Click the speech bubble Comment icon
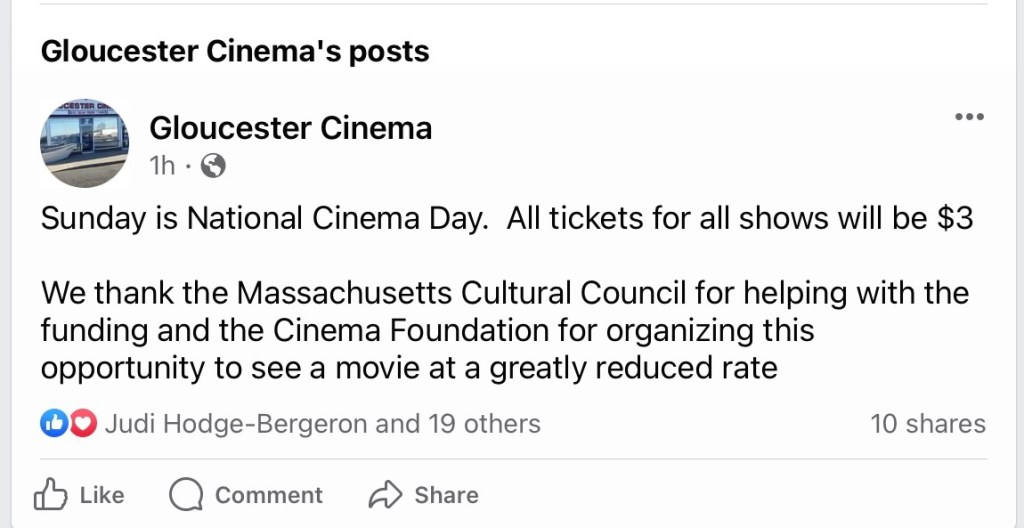This screenshot has width=1024, height=528. [x=186, y=494]
